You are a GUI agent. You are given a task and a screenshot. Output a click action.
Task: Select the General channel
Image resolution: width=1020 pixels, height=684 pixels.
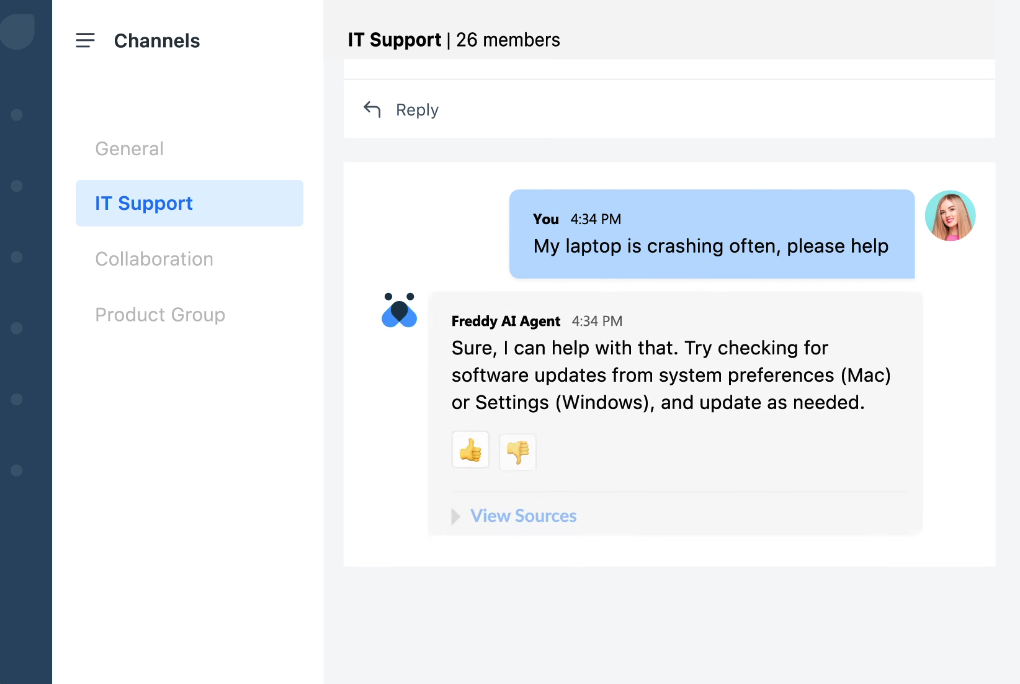click(129, 149)
